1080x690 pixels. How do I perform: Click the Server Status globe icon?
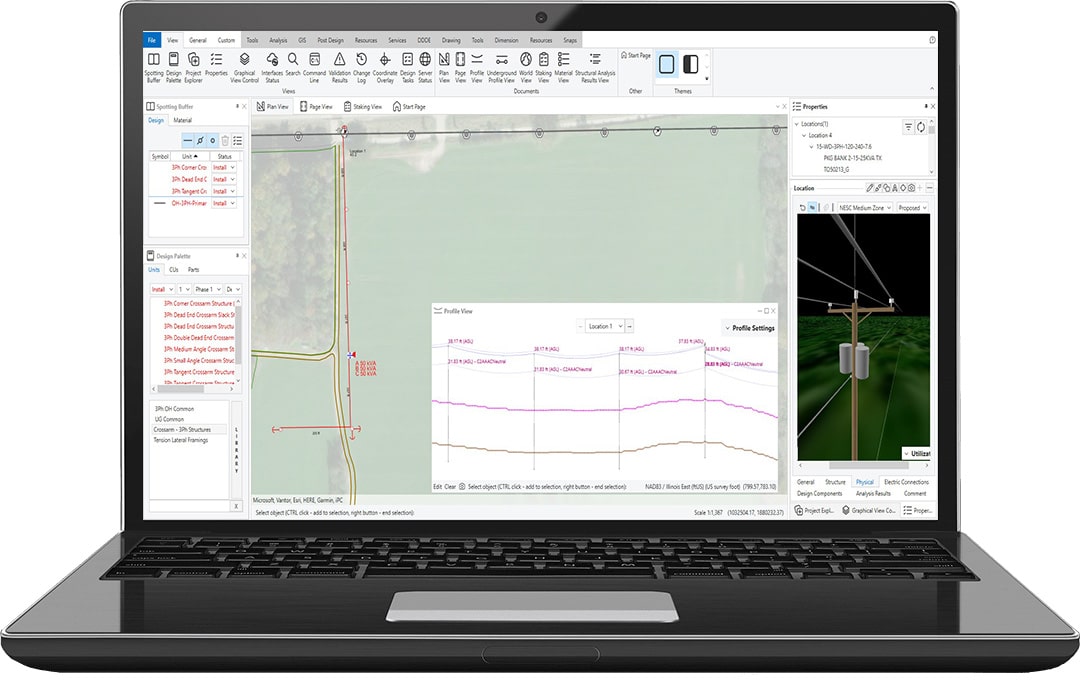click(x=425, y=61)
